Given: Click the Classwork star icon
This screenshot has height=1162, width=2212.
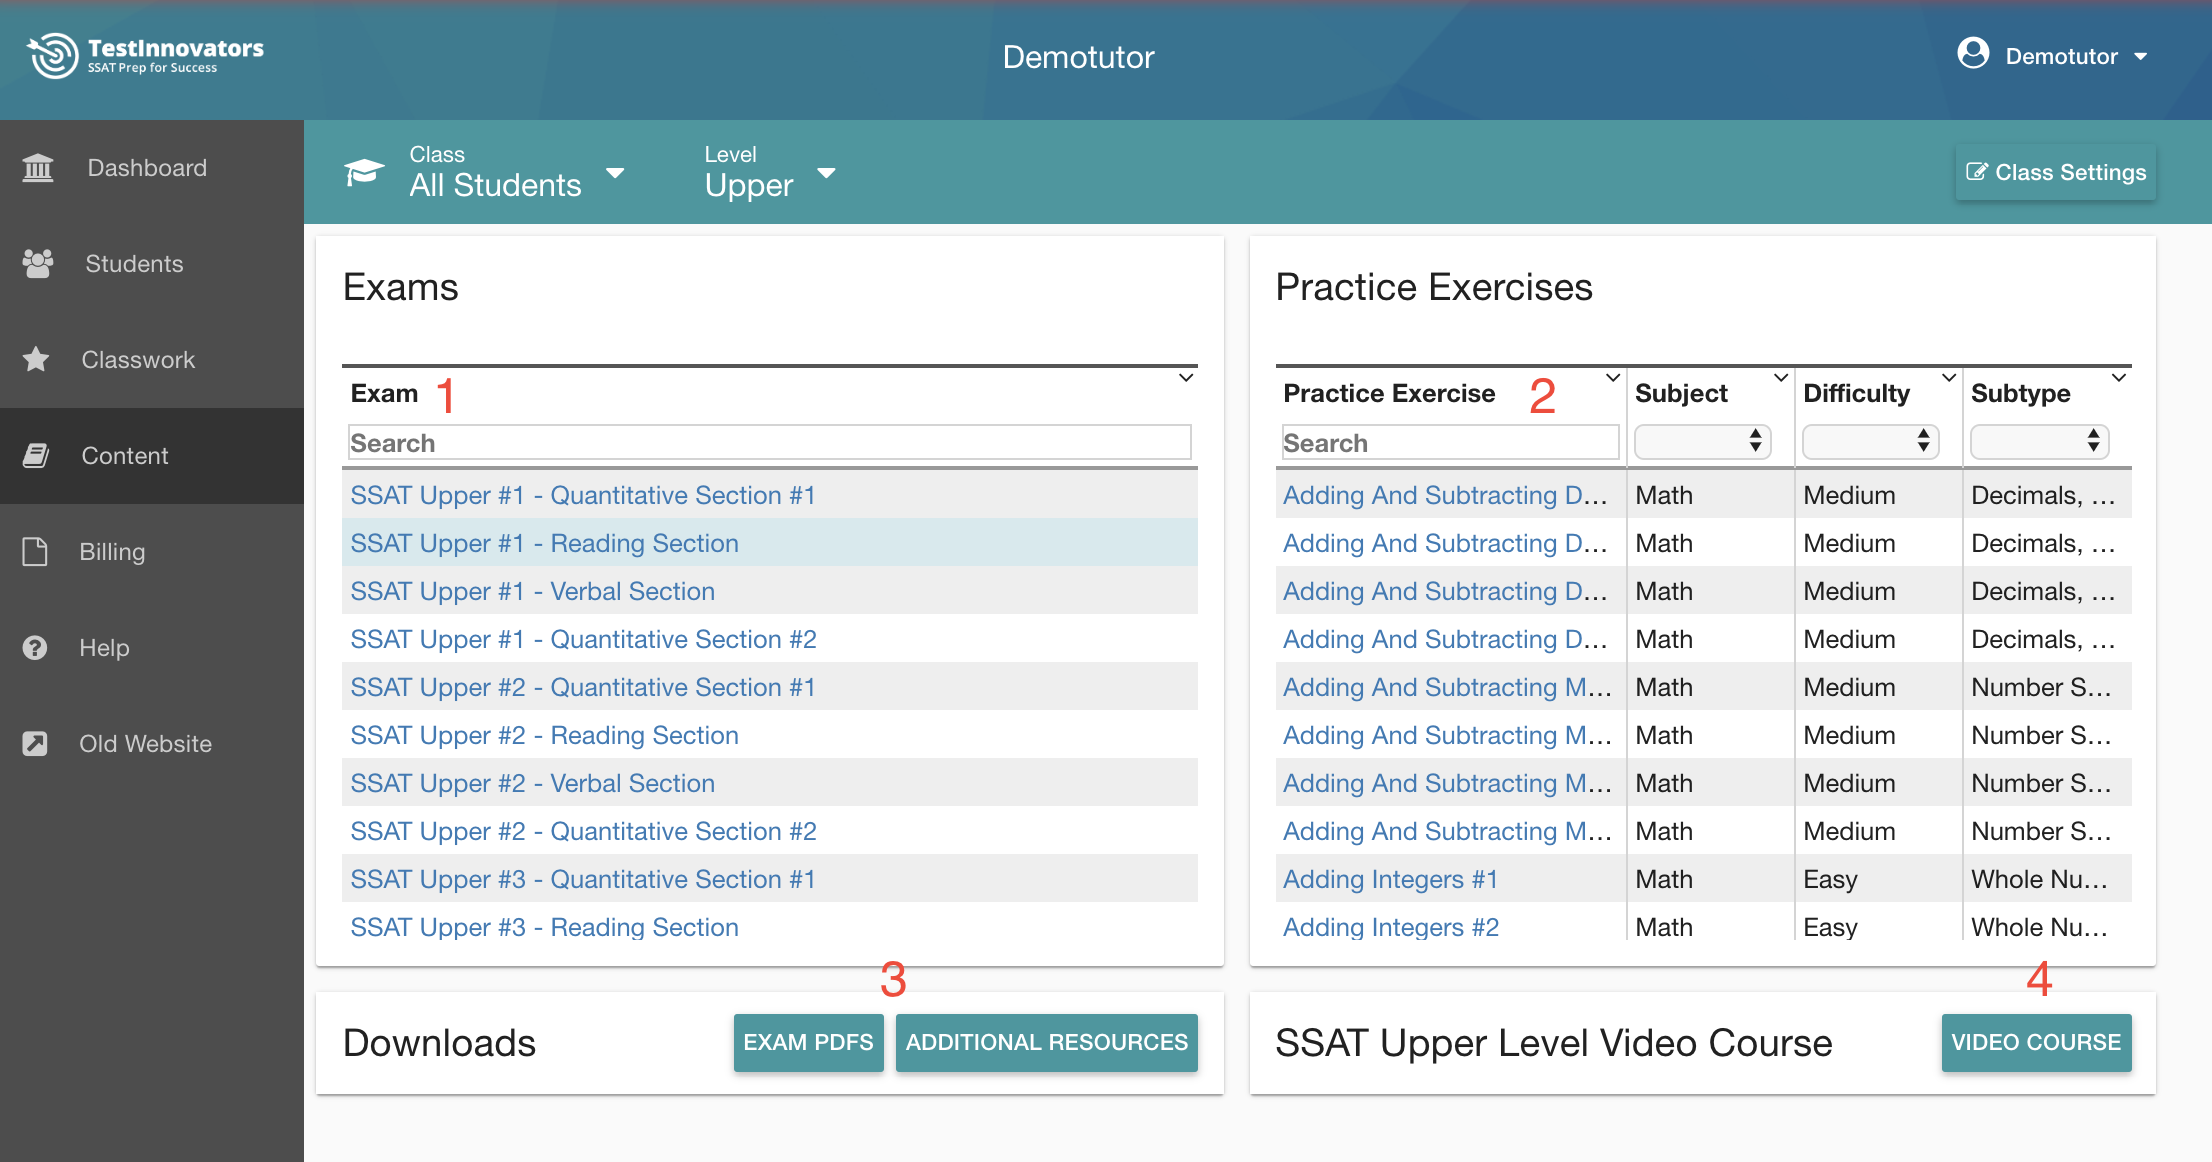Looking at the screenshot, I should click(36, 359).
